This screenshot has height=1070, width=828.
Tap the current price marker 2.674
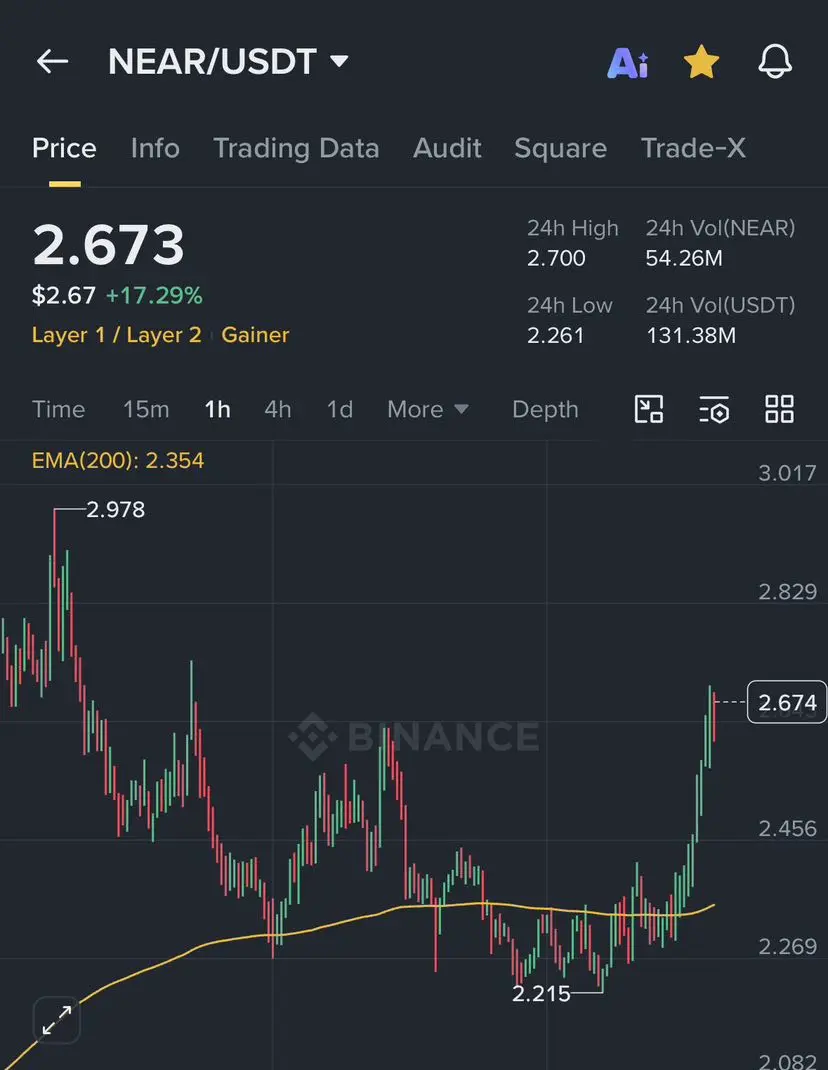[787, 702]
